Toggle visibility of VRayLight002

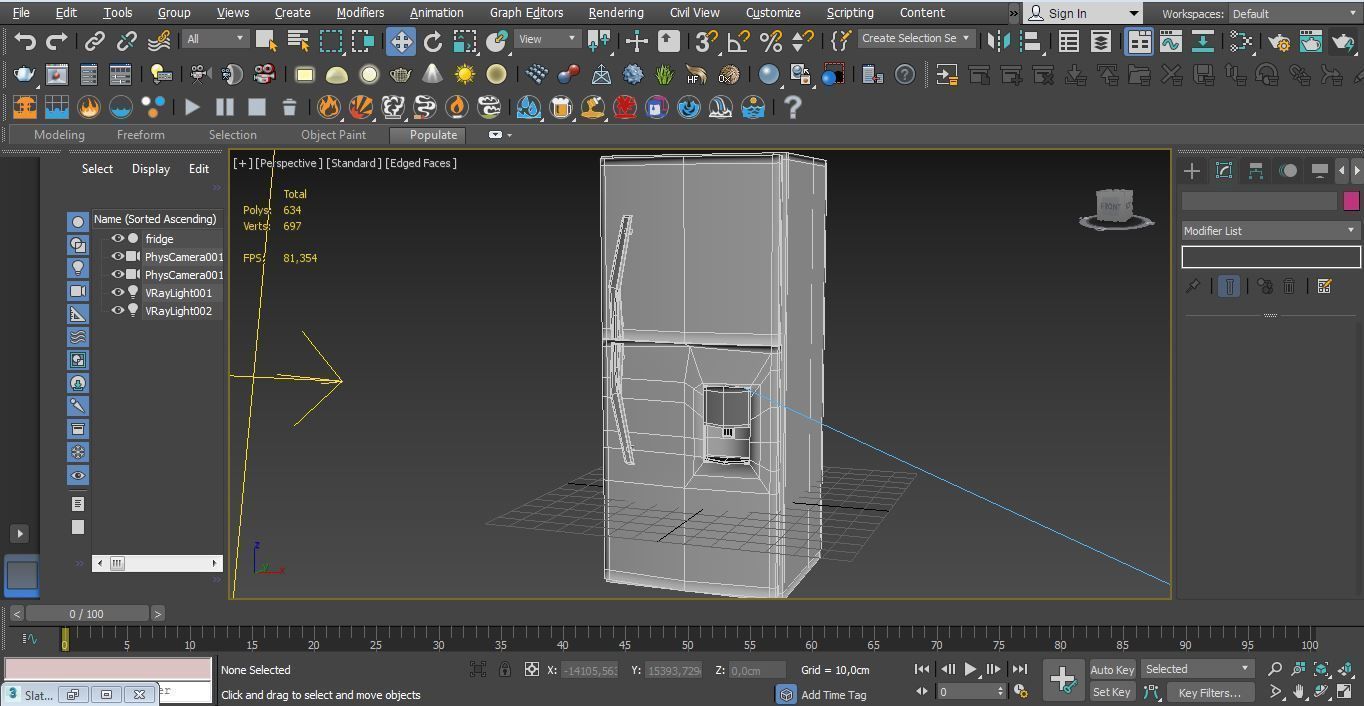tap(118, 311)
